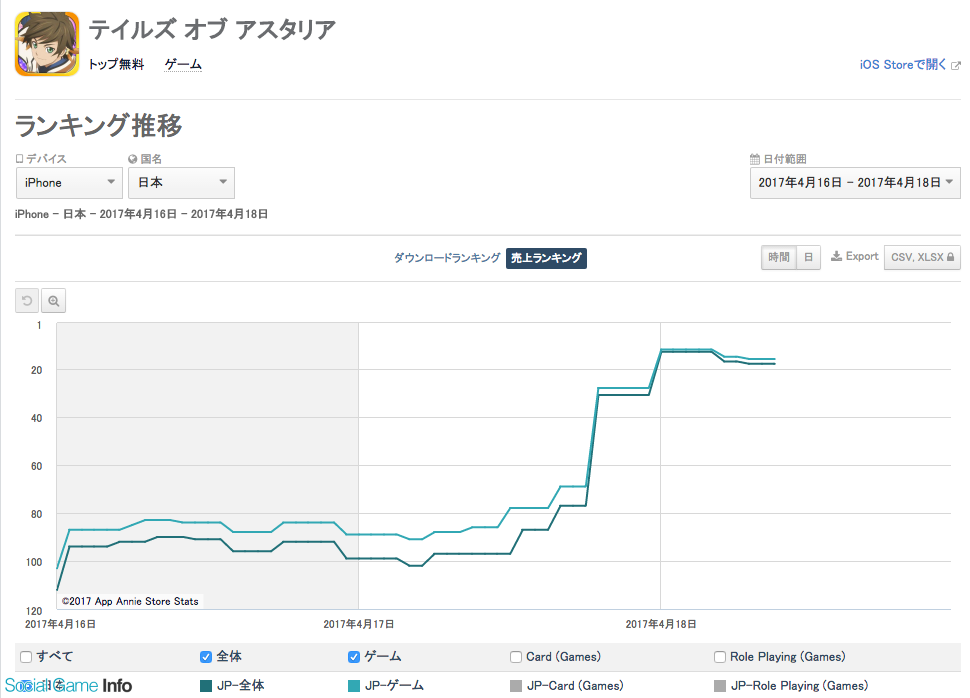The width and height of the screenshot is (970, 698).
Task: Click the ランキング推移 heading
Action: point(98,126)
